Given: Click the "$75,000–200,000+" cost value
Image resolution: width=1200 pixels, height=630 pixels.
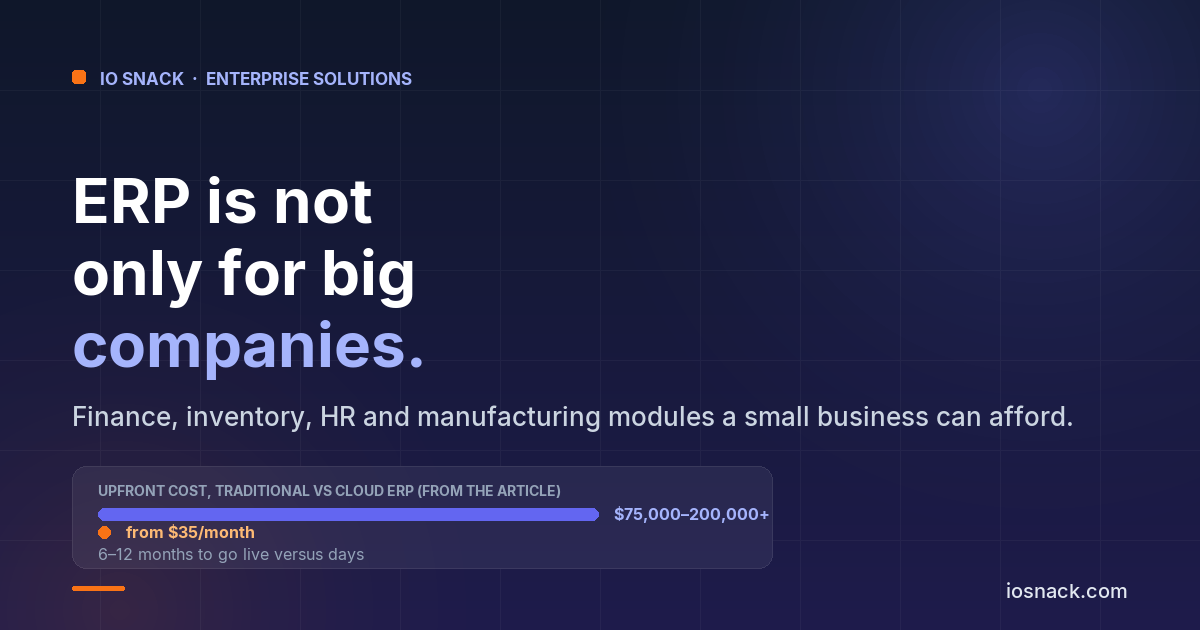Looking at the screenshot, I should (x=691, y=514).
